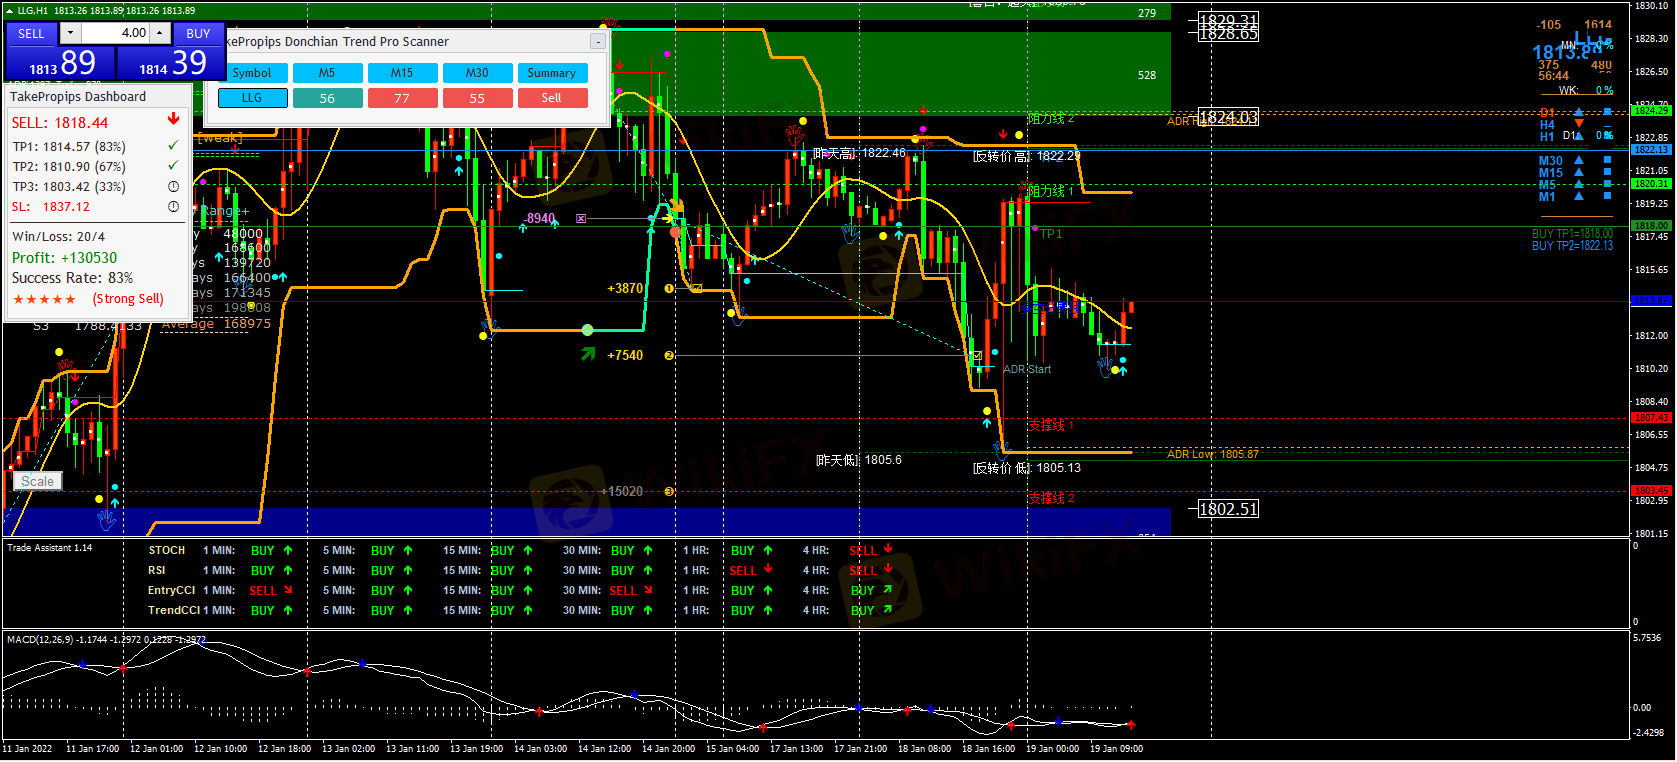Click the circled number 3 beside +15020
The image size is (1677, 762).
coord(669,492)
